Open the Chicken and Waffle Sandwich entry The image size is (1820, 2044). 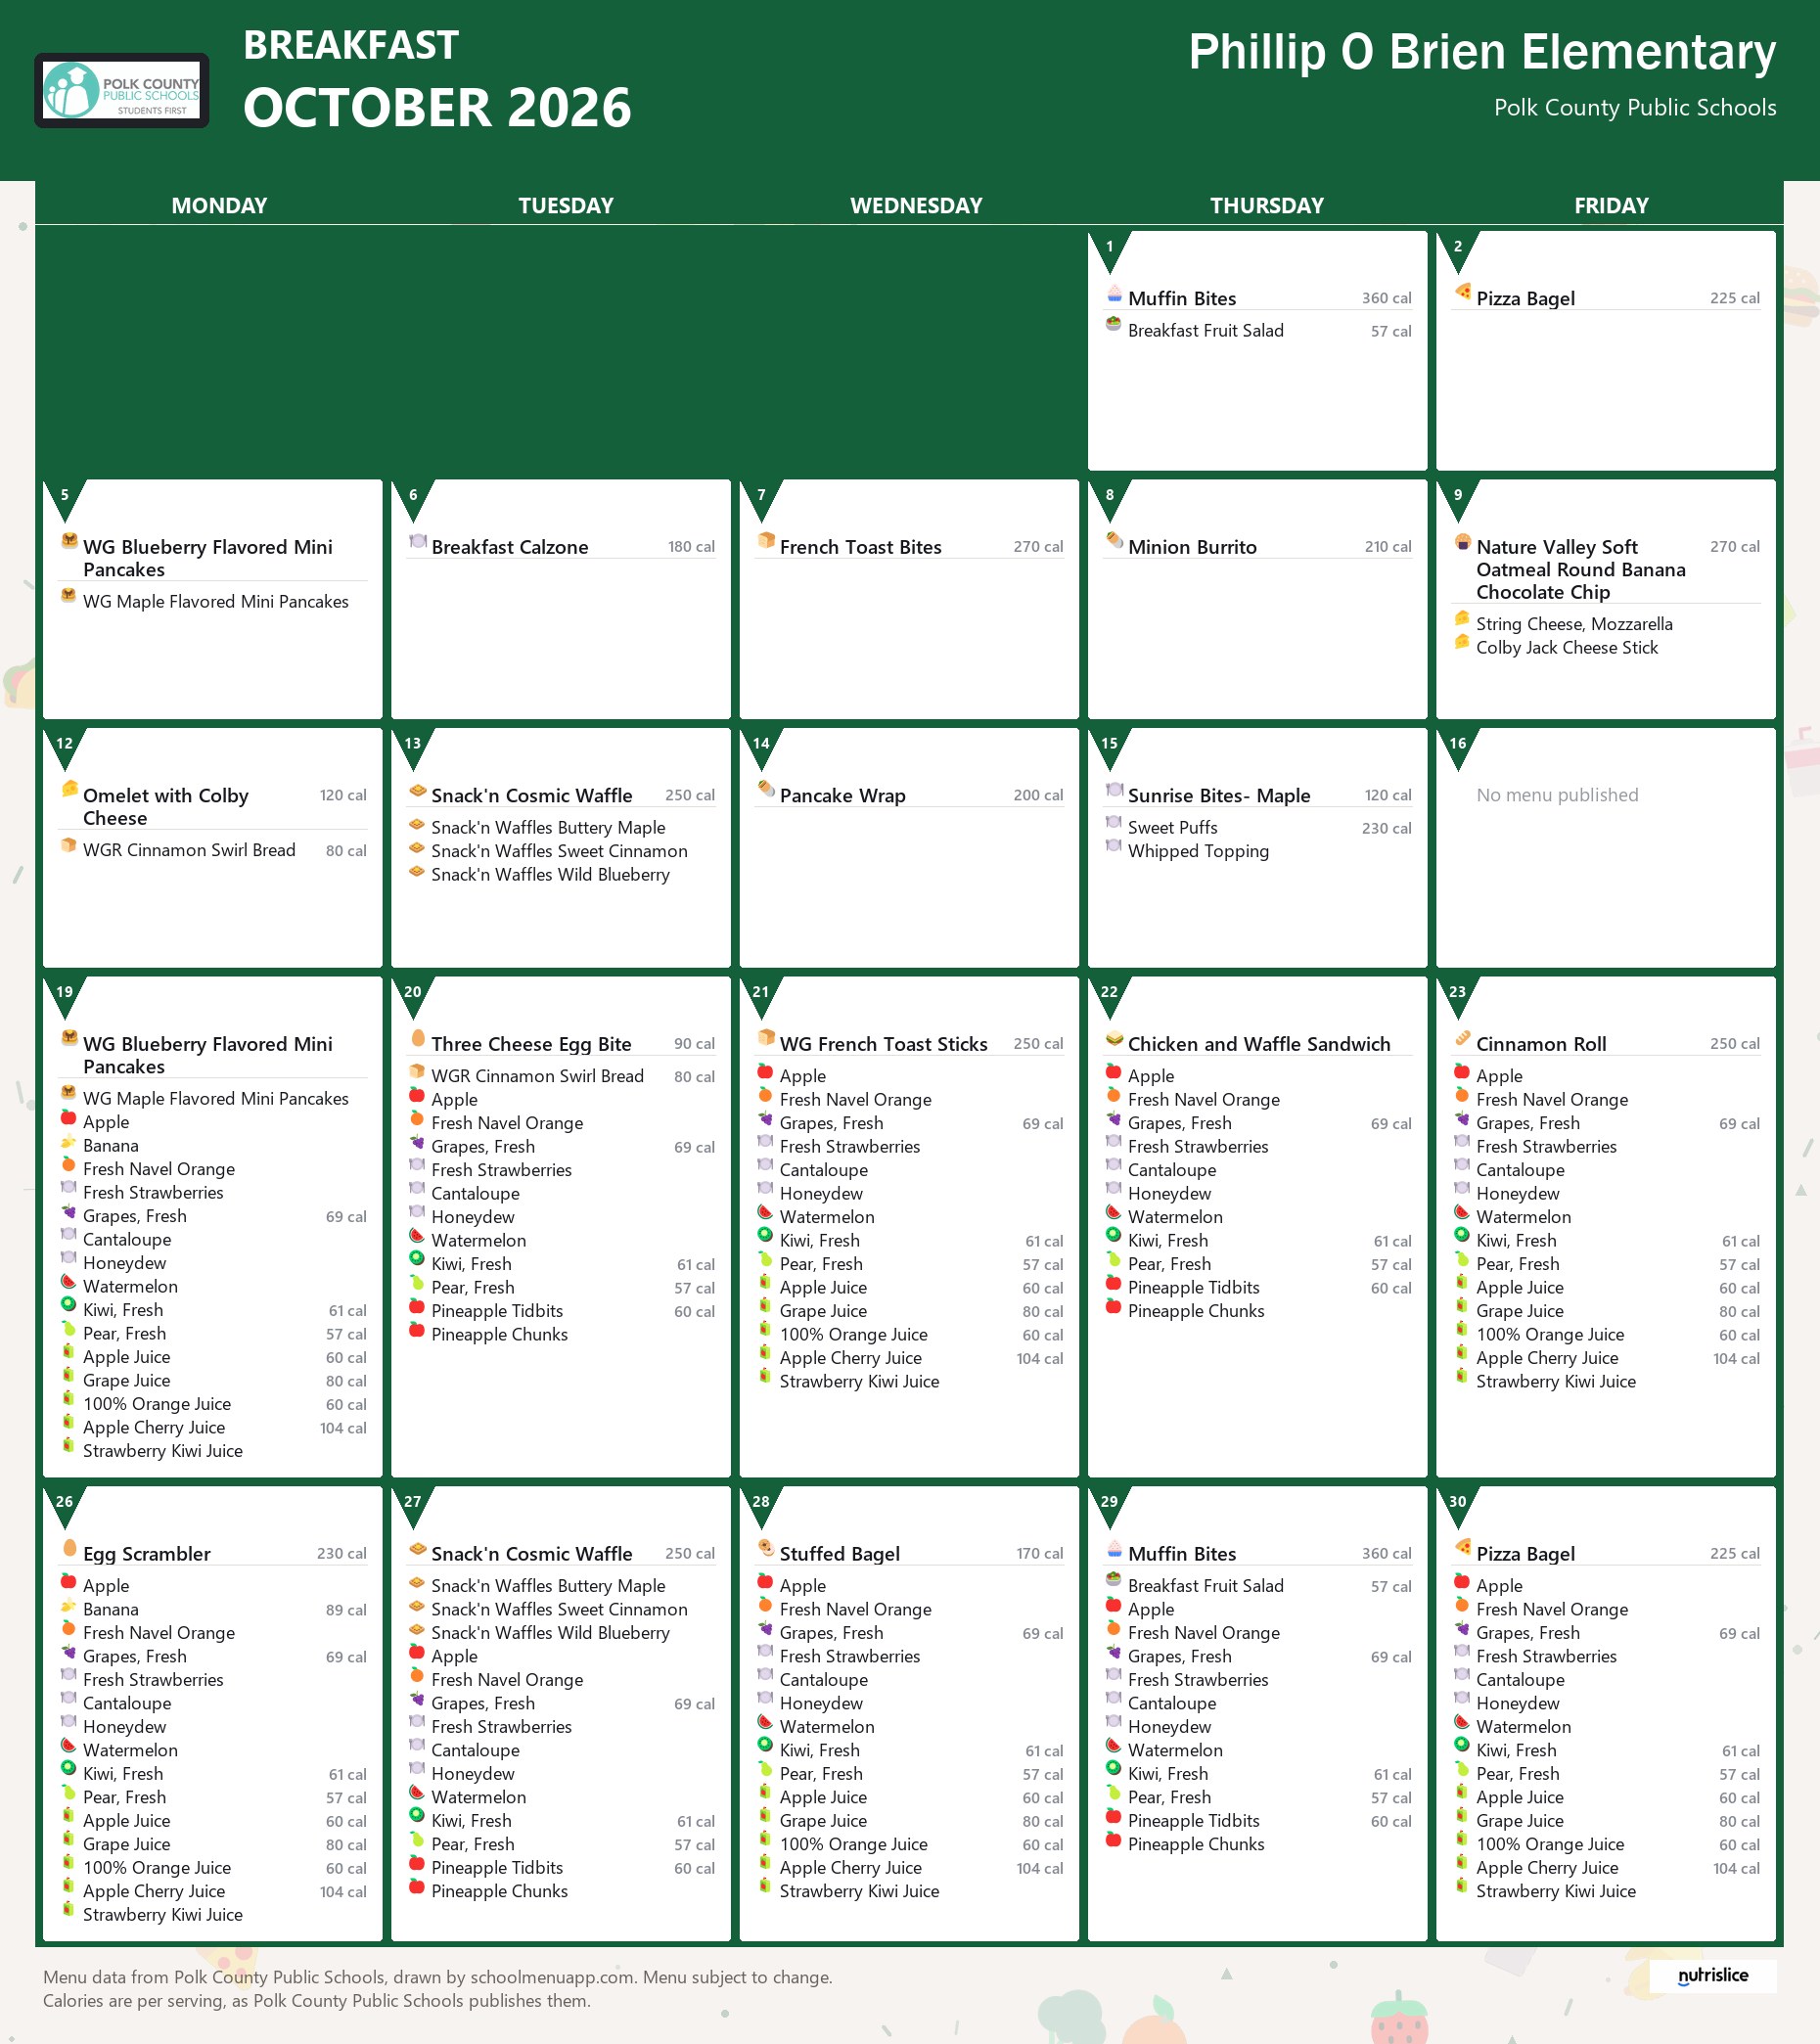(x=1259, y=1044)
